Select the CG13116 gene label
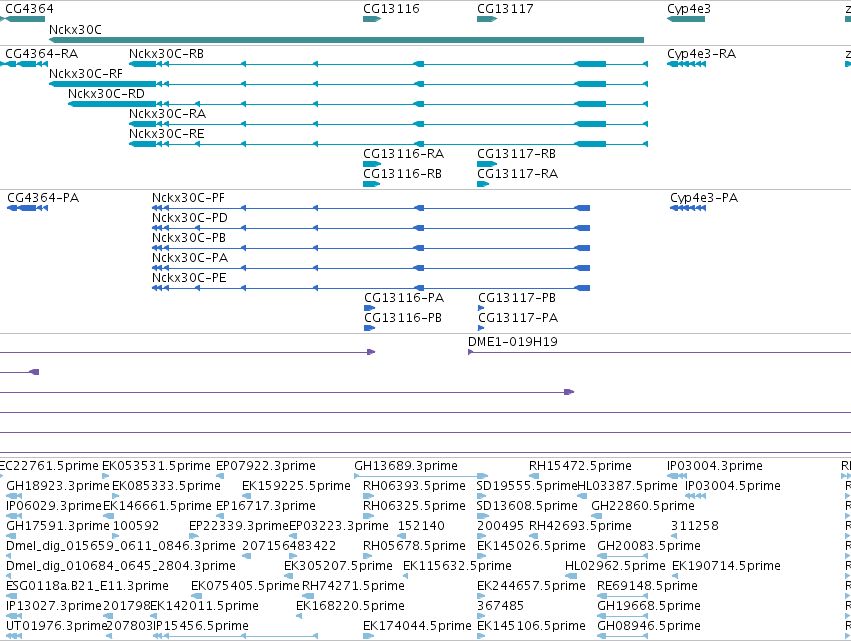The height and width of the screenshot is (641, 851). click(x=391, y=9)
